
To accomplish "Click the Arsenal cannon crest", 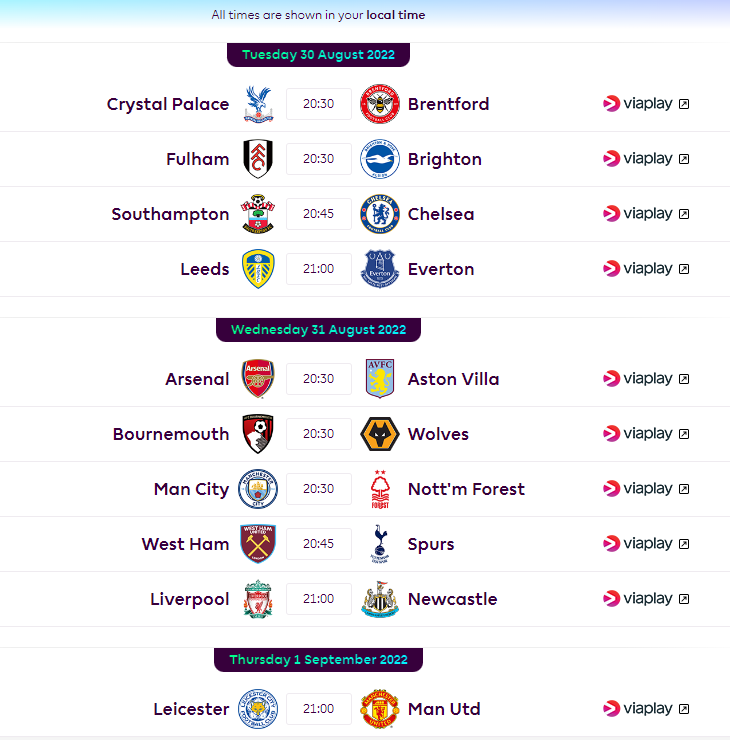I will point(258,379).
